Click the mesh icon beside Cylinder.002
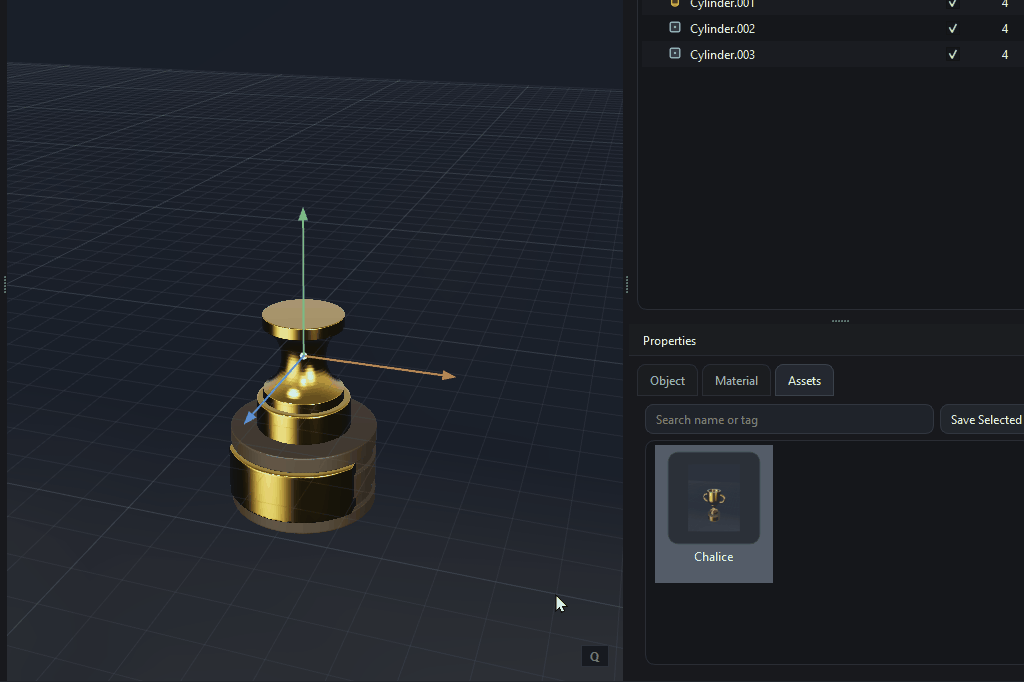This screenshot has height=682, width=1024. (x=675, y=28)
